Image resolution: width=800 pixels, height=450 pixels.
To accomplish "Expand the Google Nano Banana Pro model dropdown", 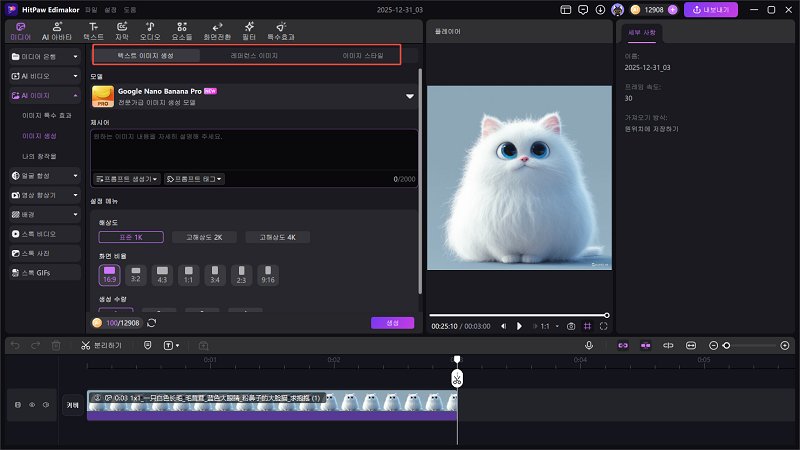I will coord(409,96).
